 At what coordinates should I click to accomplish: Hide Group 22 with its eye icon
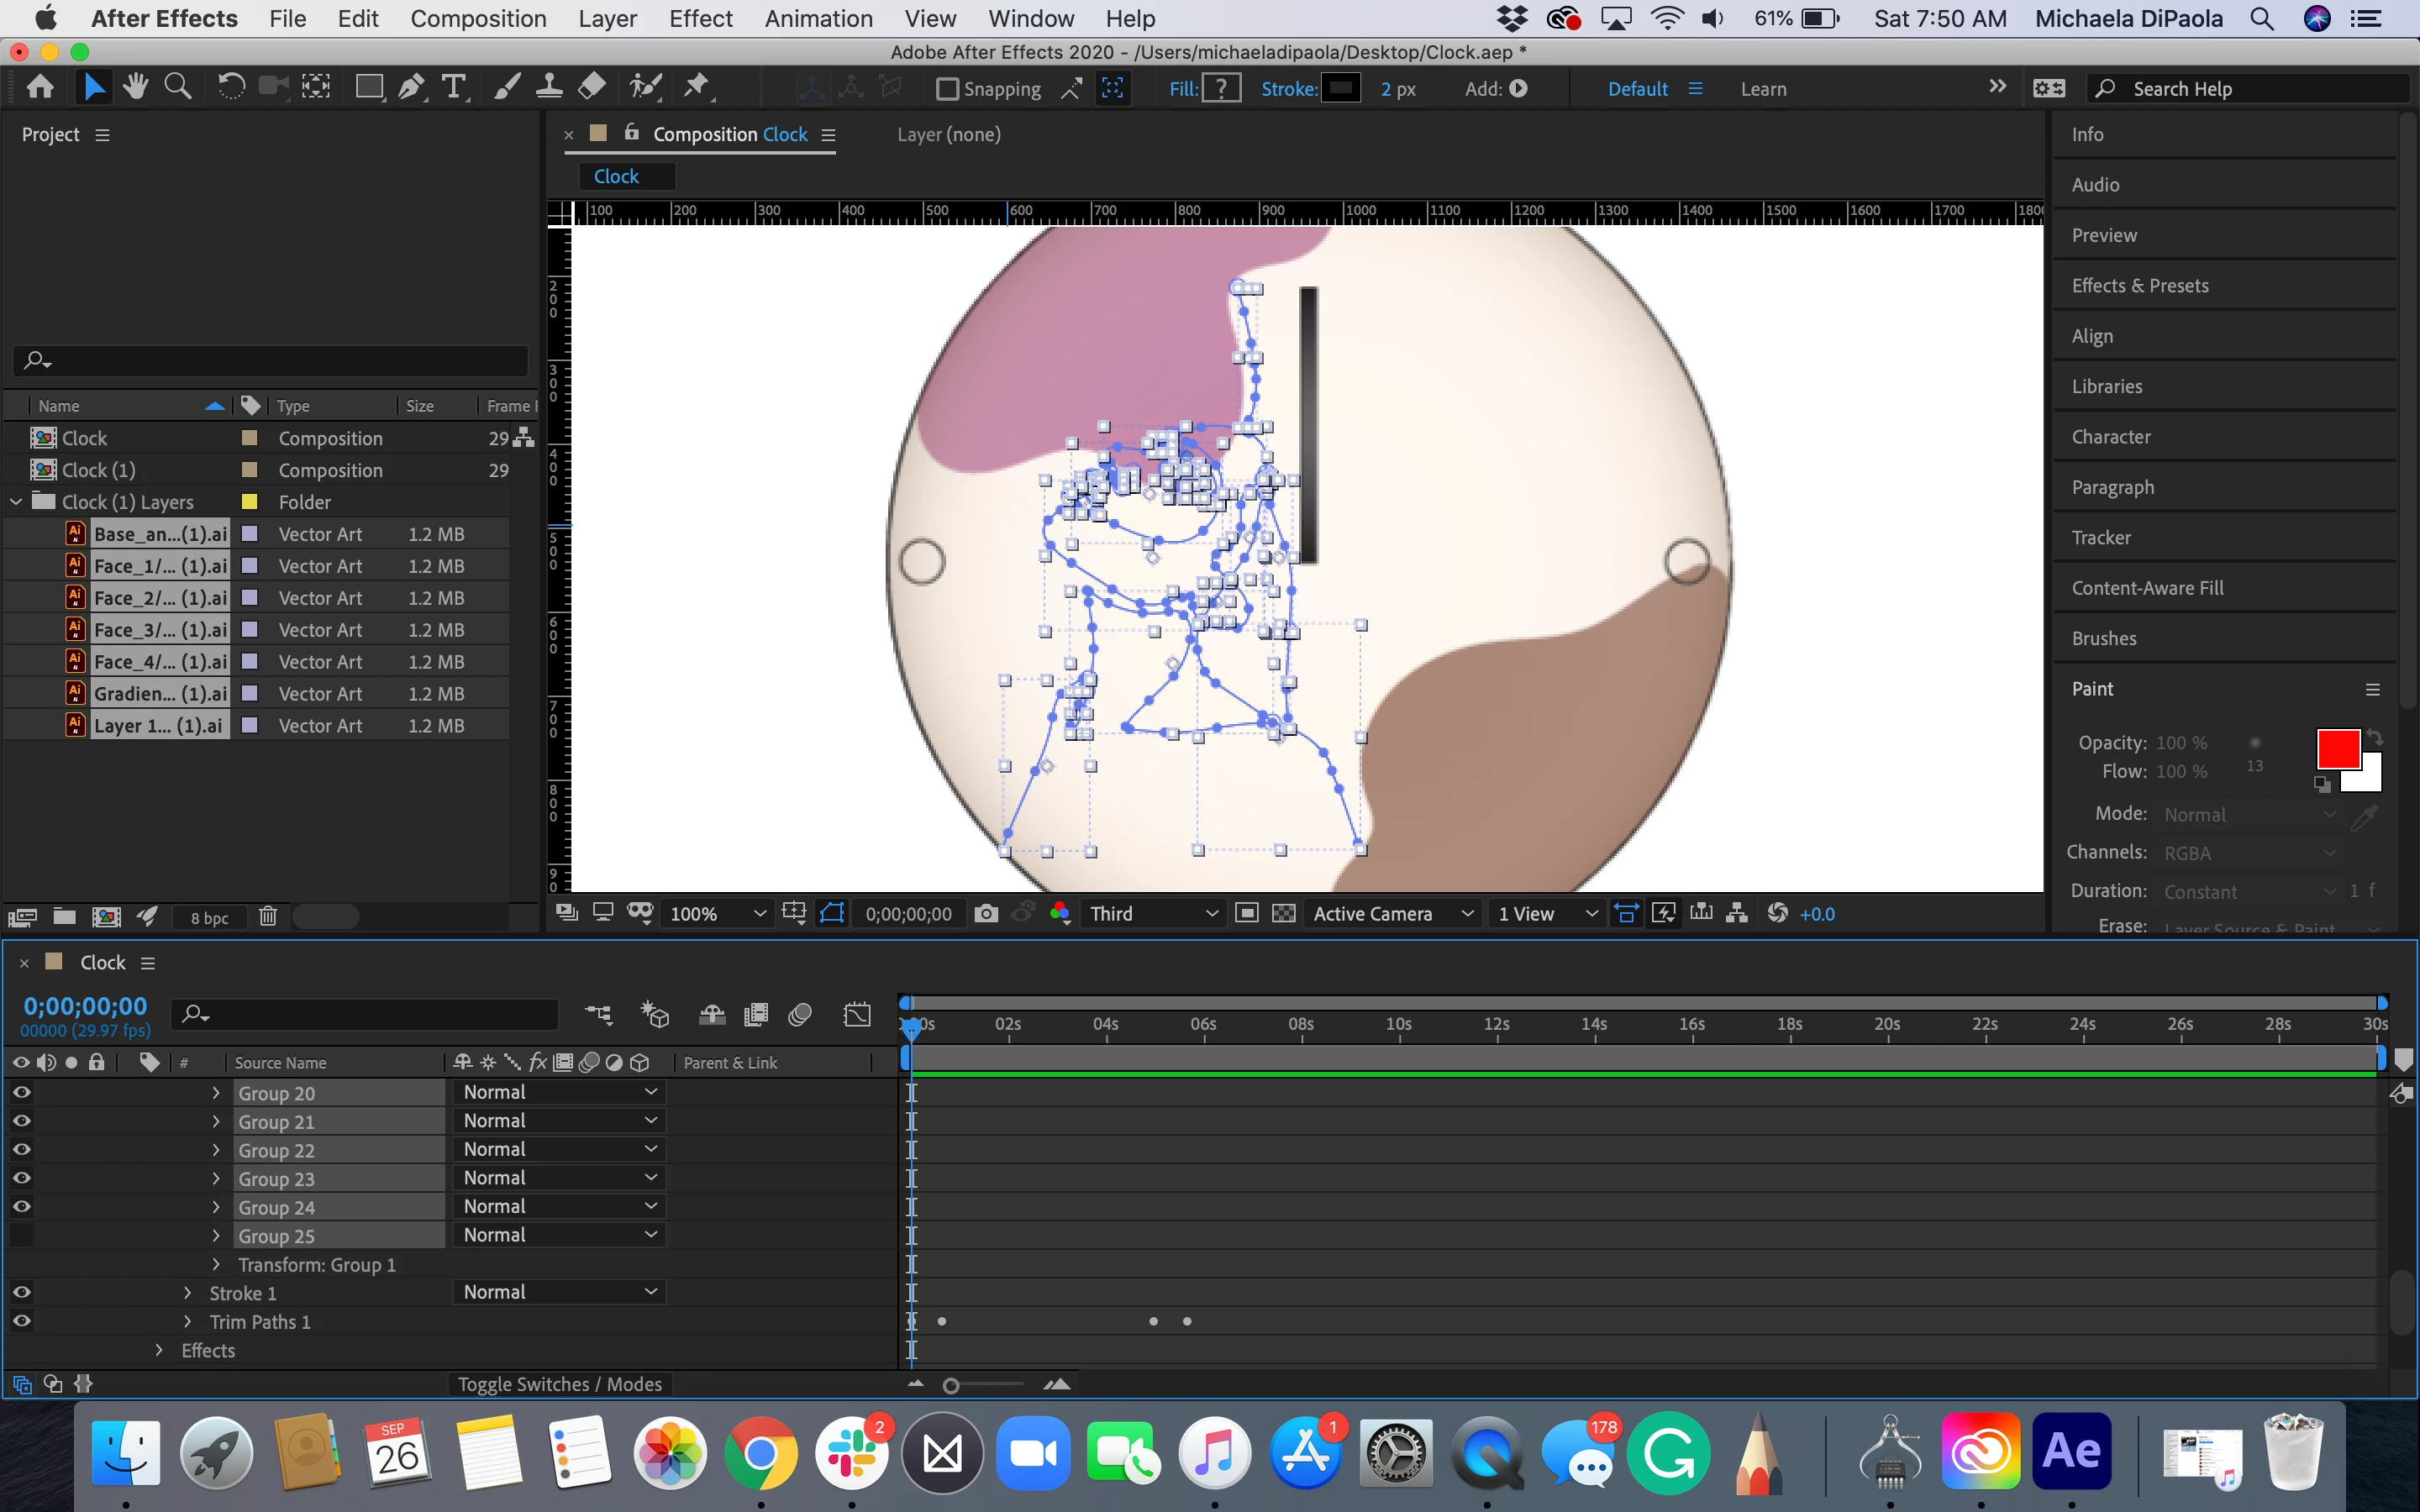click(x=21, y=1150)
